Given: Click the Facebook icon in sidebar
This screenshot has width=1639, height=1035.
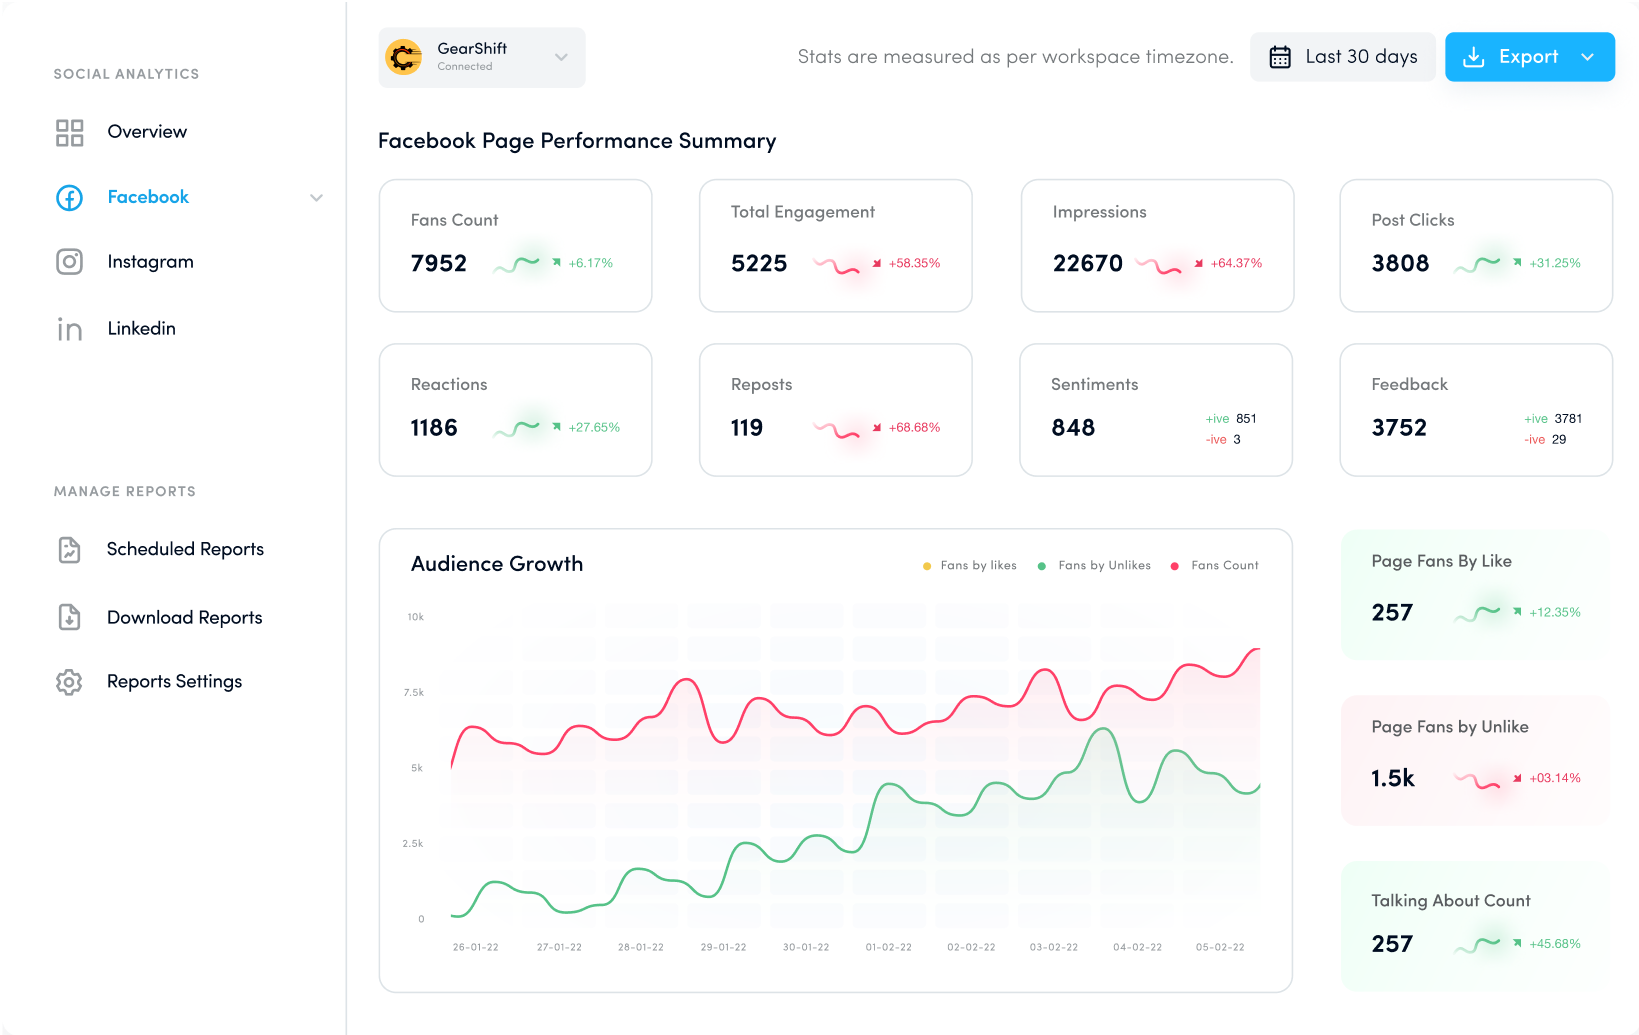Looking at the screenshot, I should click(x=68, y=197).
